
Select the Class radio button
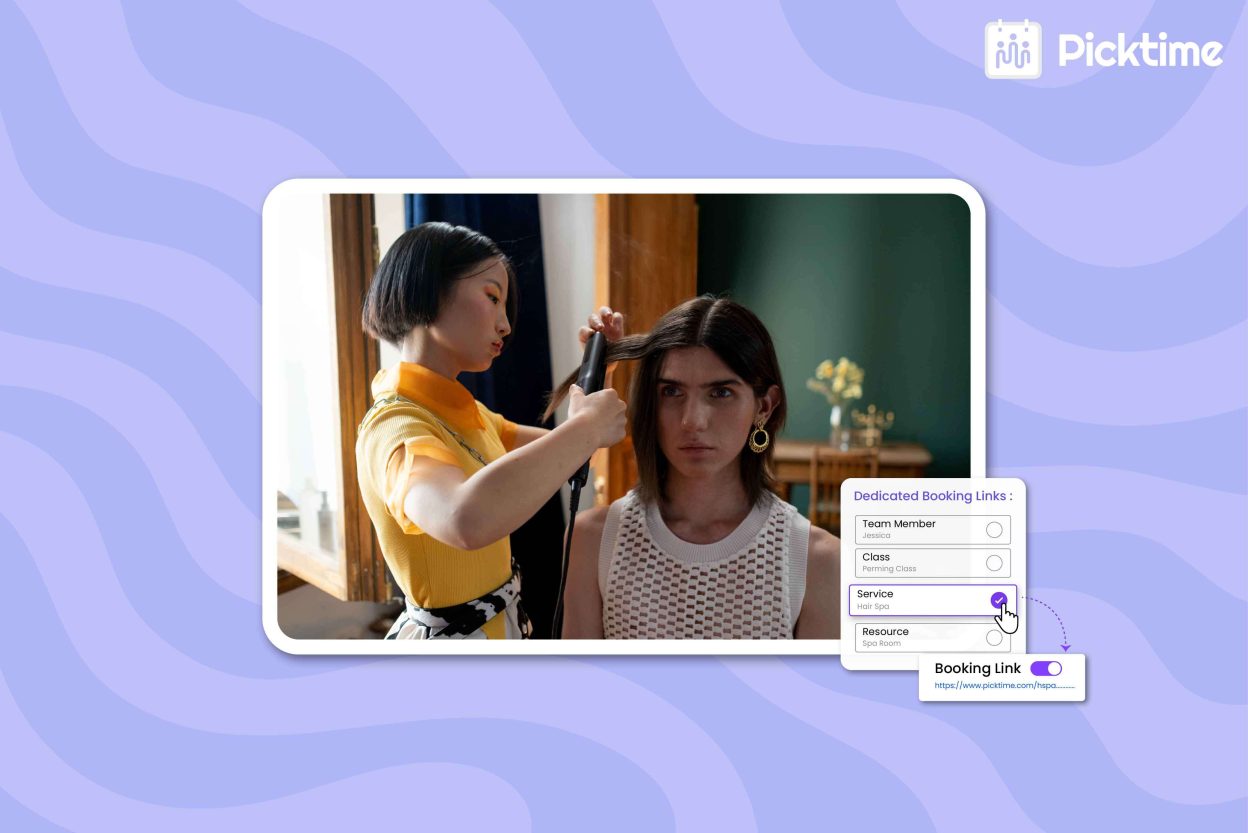tap(994, 562)
